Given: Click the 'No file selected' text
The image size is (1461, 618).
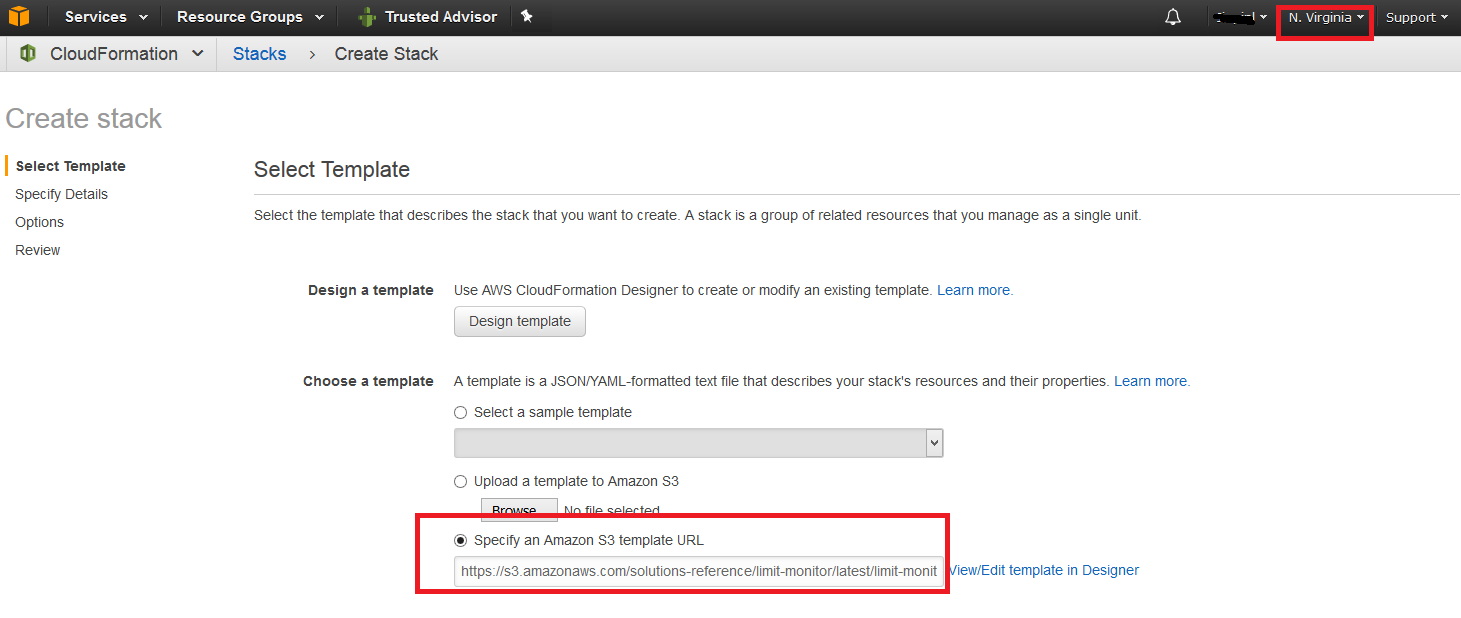Looking at the screenshot, I should coord(612,511).
